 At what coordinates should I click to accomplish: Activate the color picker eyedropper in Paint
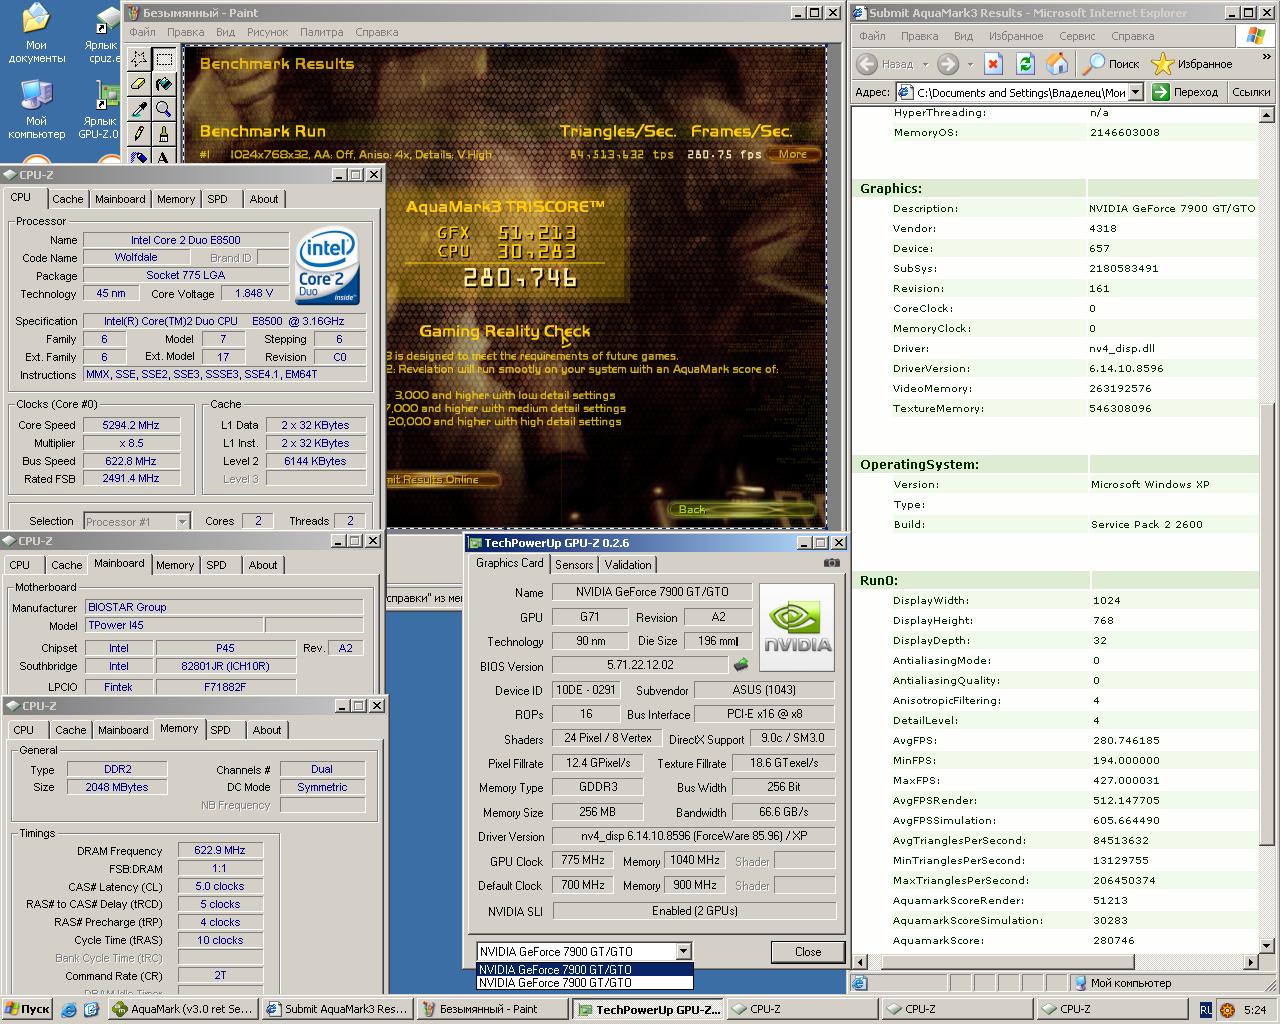click(139, 108)
